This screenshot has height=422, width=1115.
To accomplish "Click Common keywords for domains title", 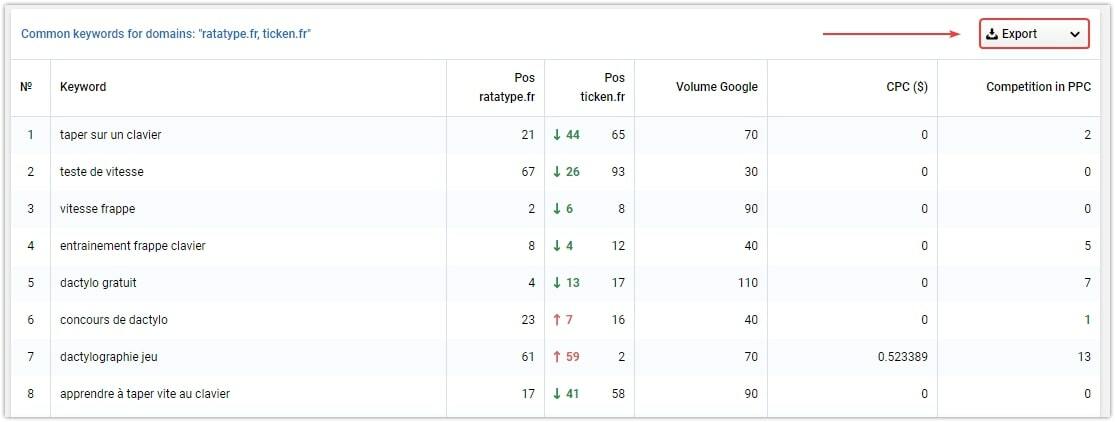I will (166, 34).
